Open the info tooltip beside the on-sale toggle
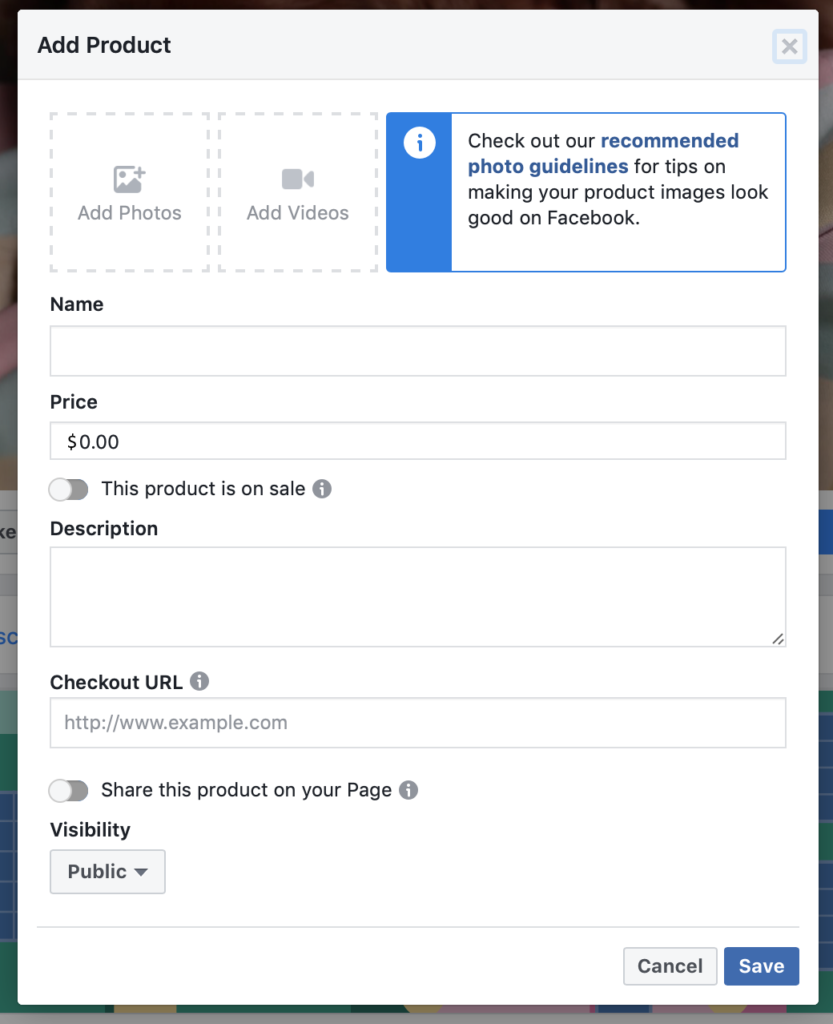 point(322,488)
